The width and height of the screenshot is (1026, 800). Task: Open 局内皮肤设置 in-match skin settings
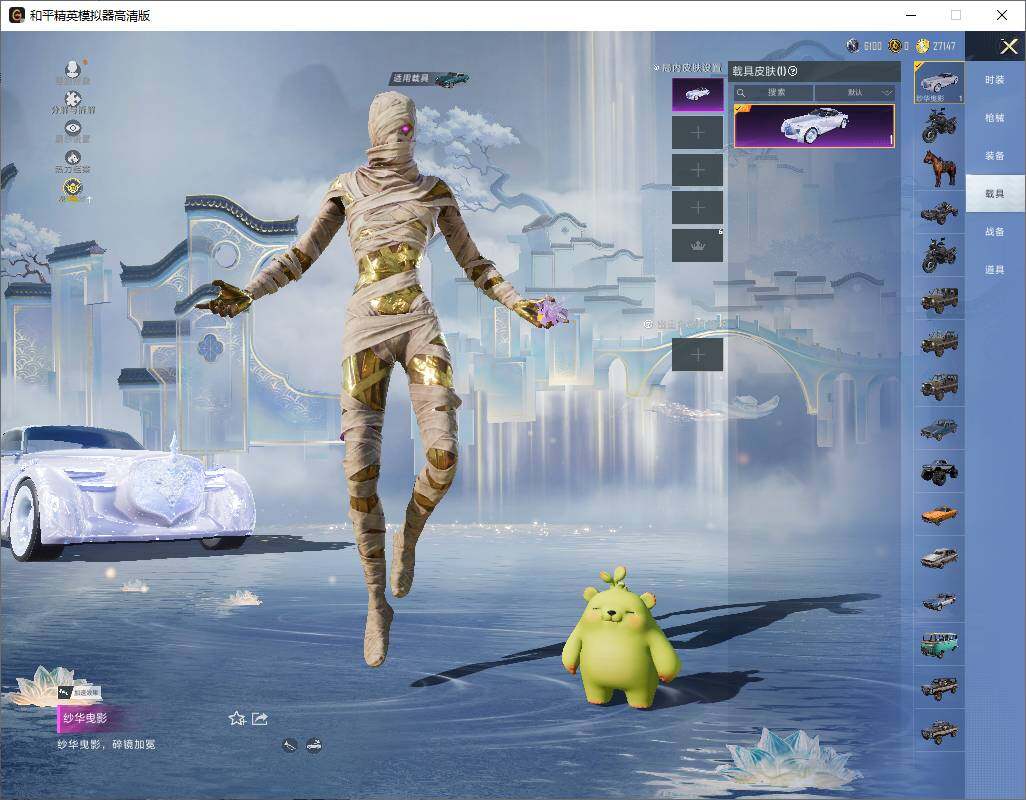pyautogui.click(x=688, y=68)
